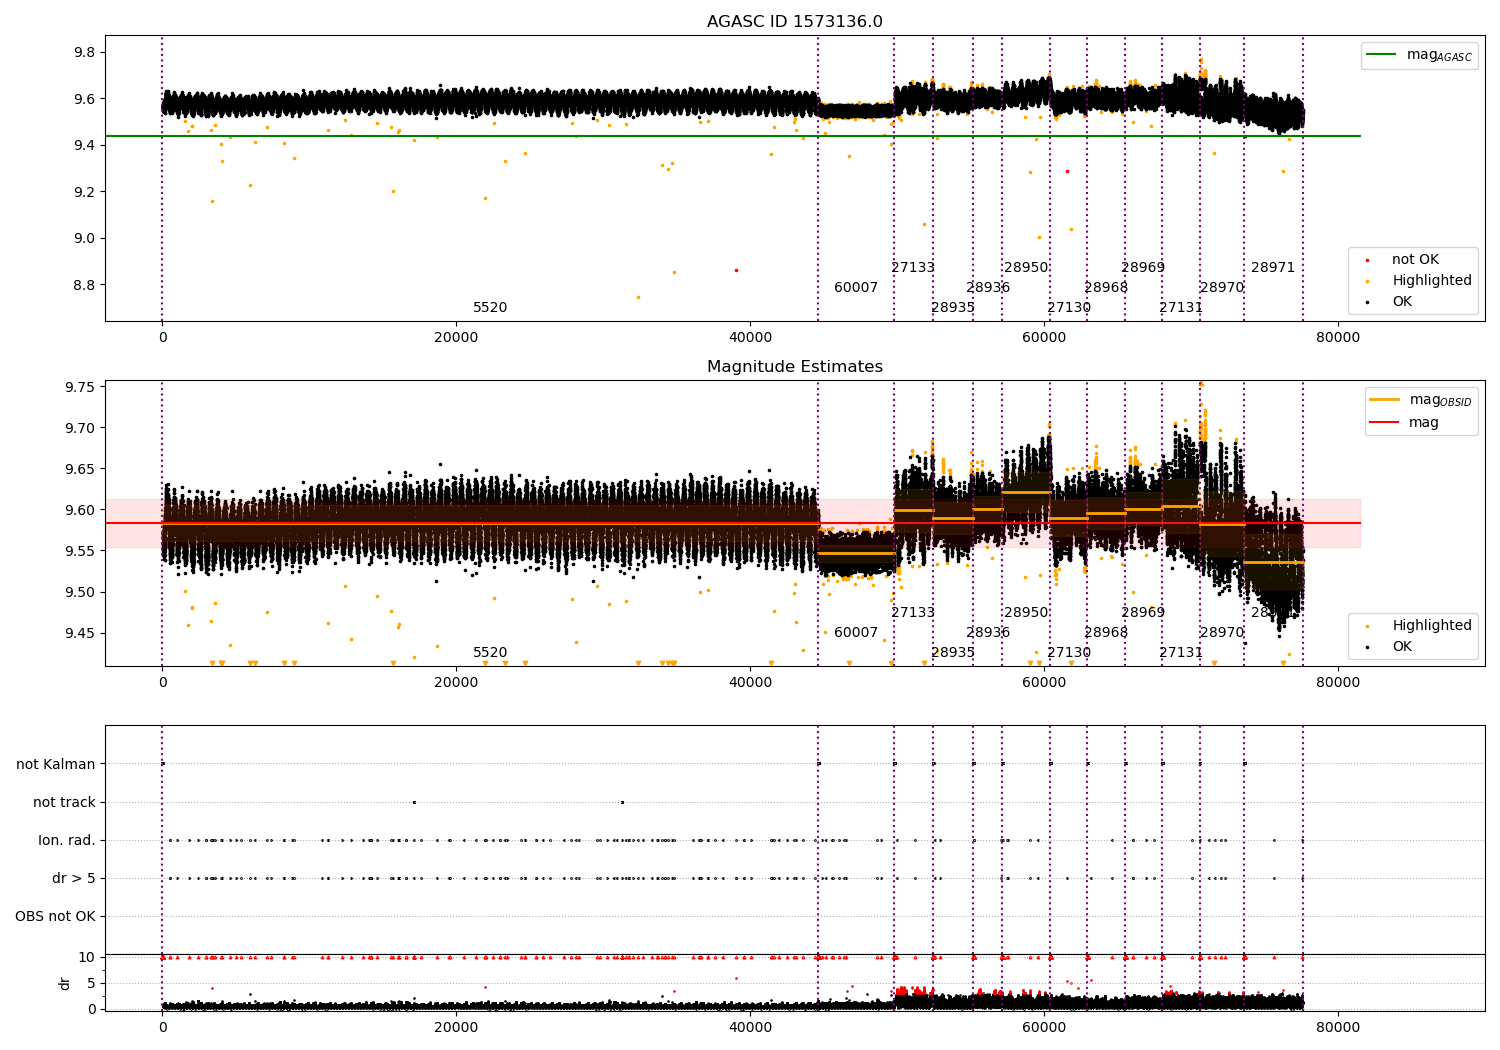
Task: Click the 9.45 tick on middle y-axis
Action: pos(81,633)
